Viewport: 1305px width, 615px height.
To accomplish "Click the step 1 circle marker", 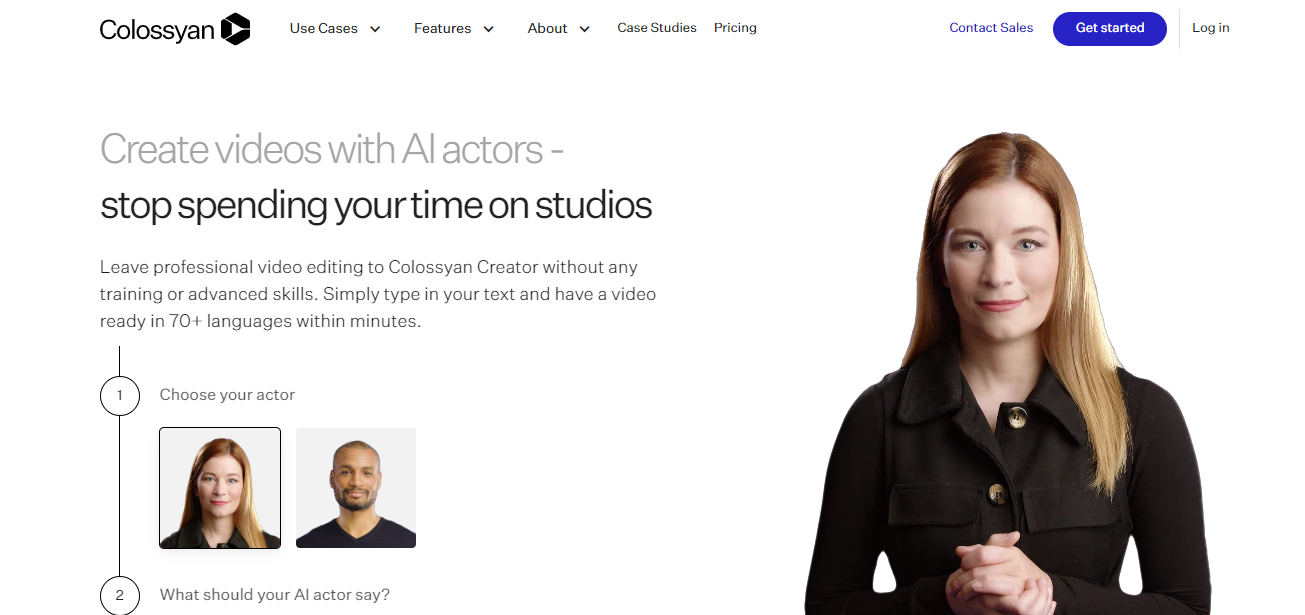I will click(x=120, y=395).
